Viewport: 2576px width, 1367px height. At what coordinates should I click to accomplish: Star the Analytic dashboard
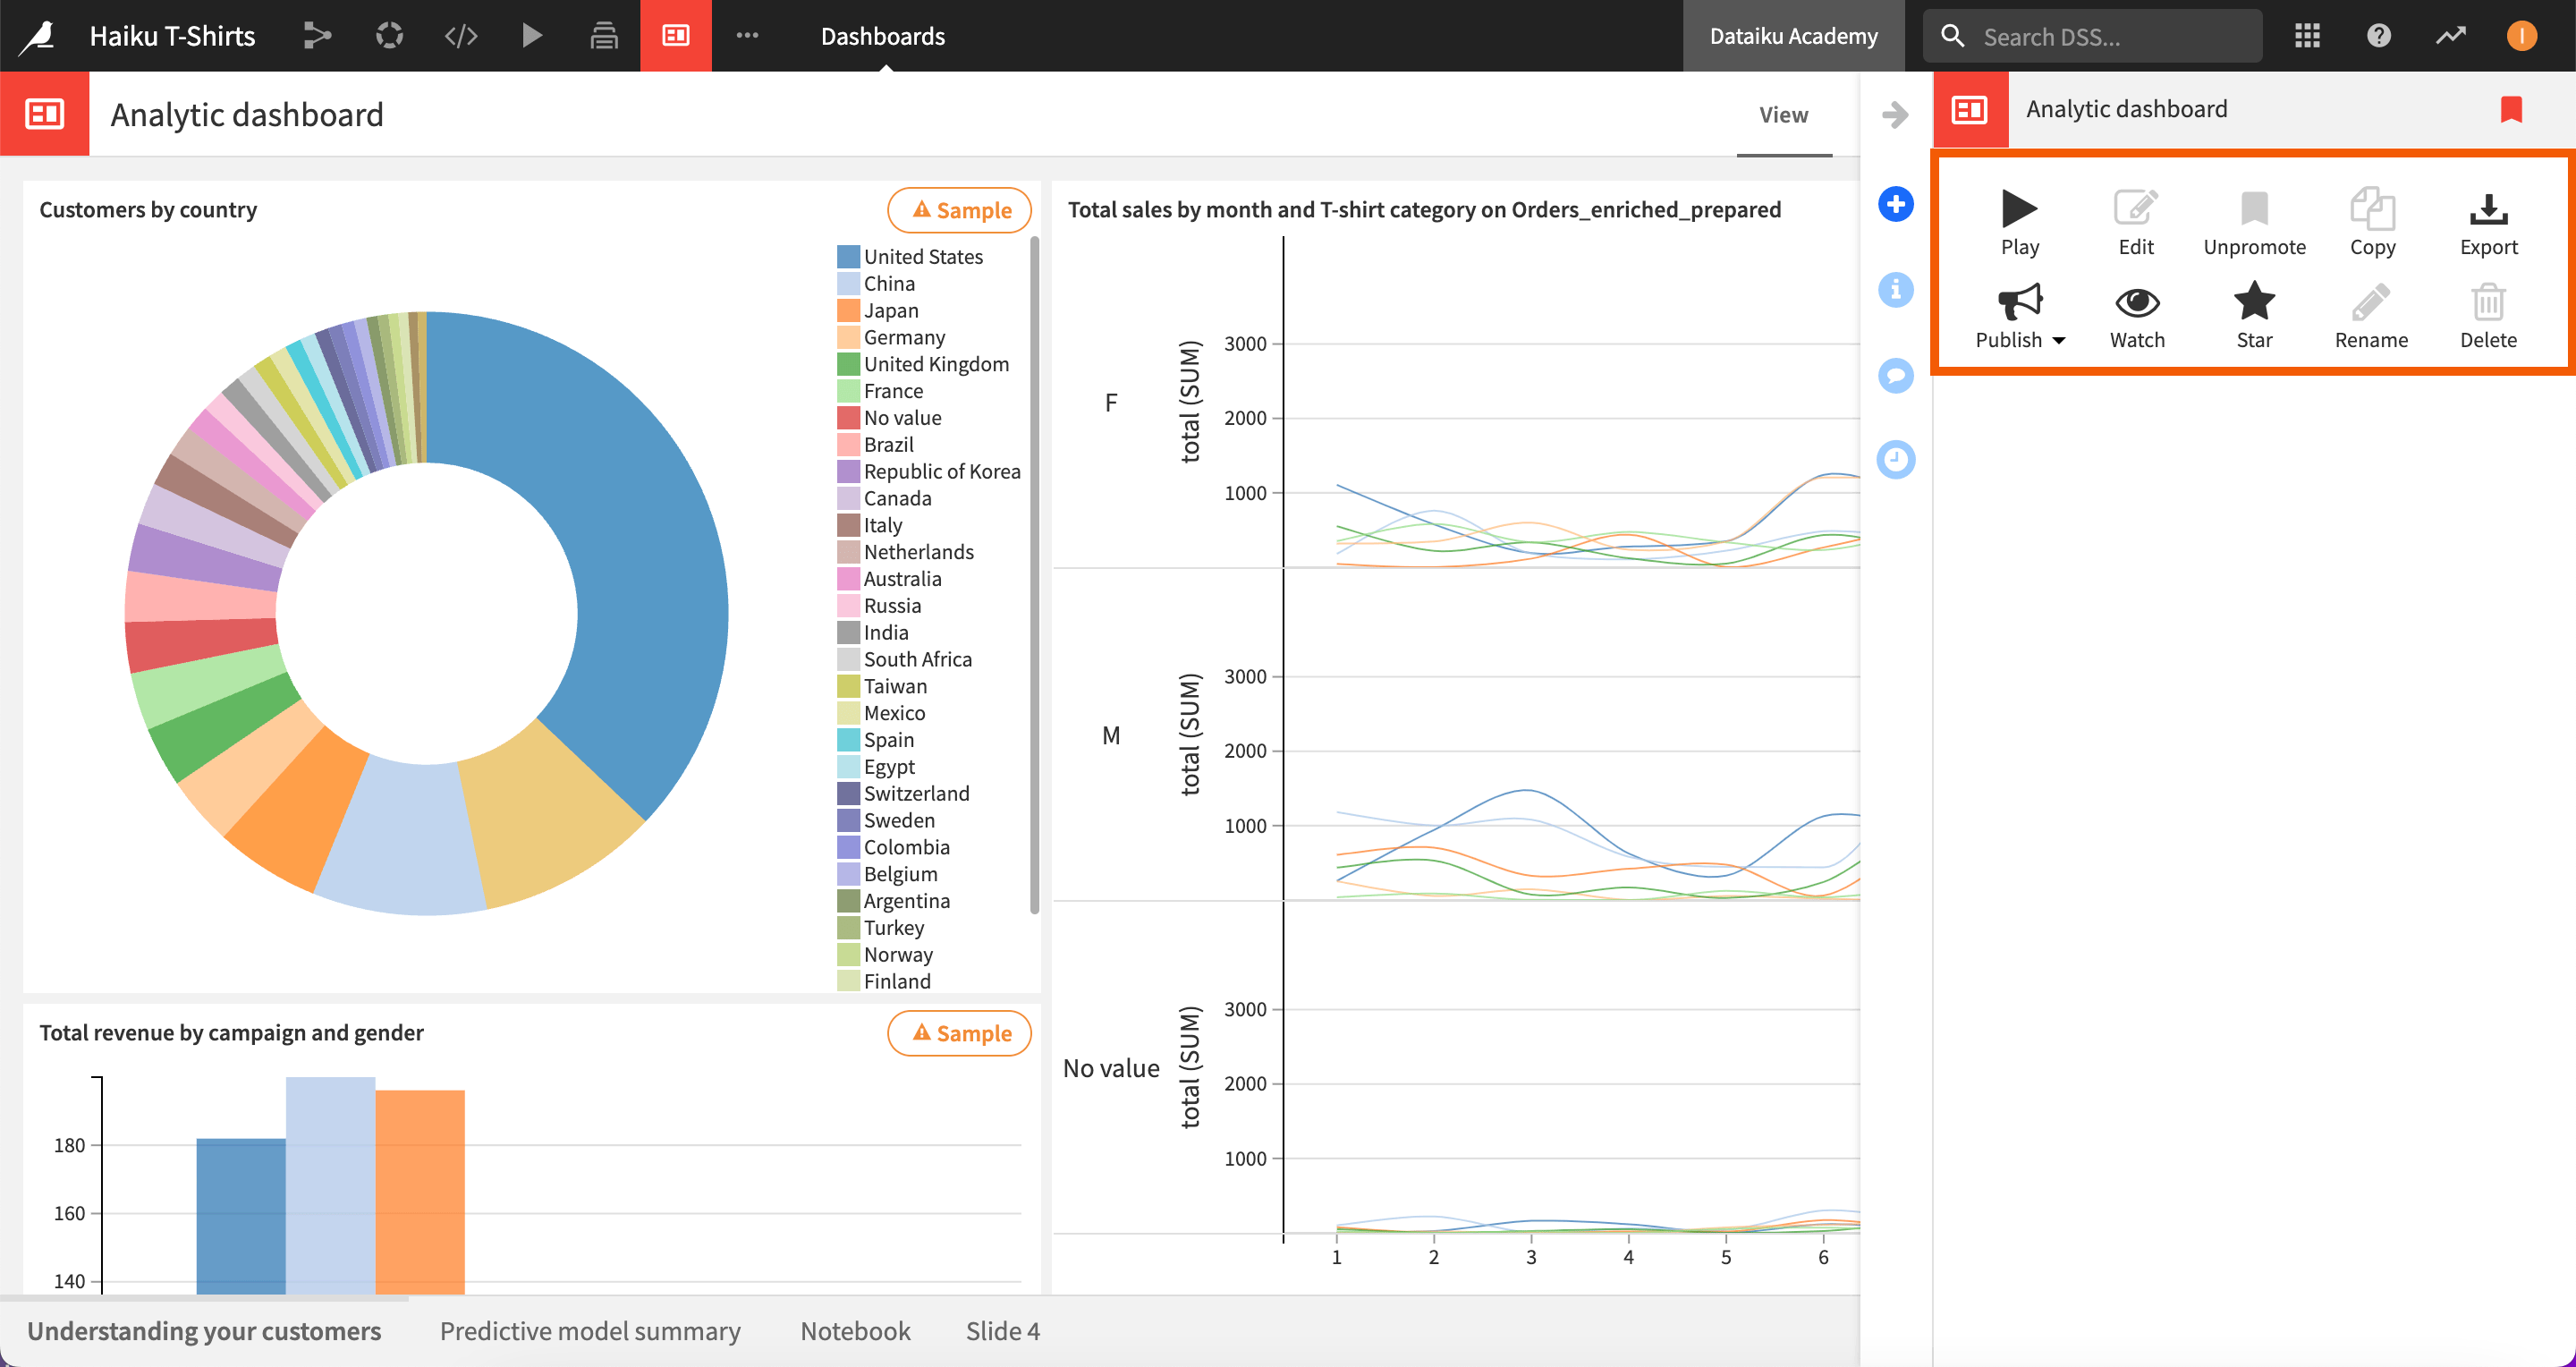[2254, 315]
